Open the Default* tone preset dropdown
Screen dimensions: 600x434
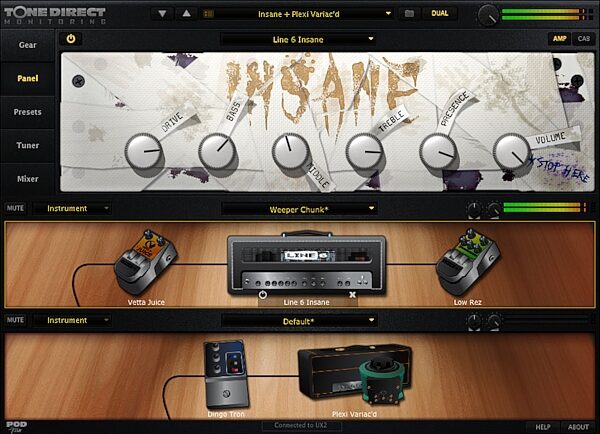299,321
